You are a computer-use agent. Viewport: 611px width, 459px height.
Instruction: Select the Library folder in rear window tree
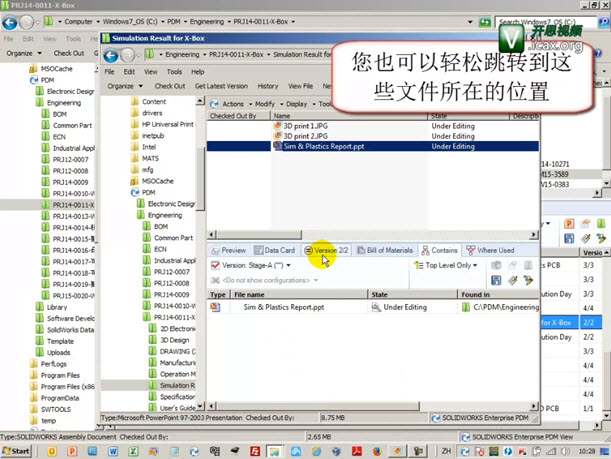pyautogui.click(x=57, y=307)
